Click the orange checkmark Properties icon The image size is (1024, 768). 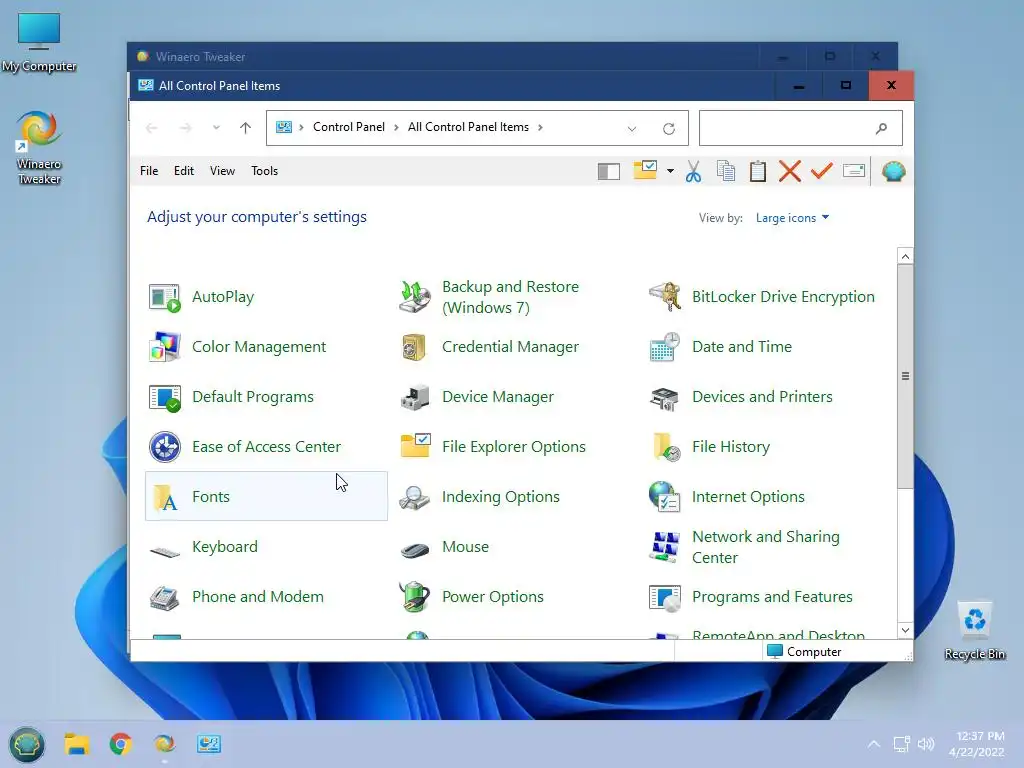[x=822, y=171]
